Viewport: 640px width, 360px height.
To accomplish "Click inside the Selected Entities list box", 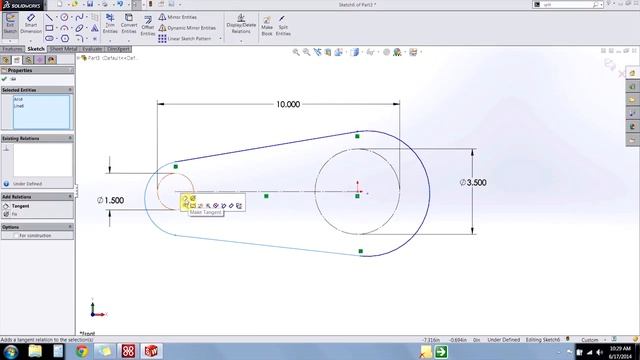I will (41, 112).
